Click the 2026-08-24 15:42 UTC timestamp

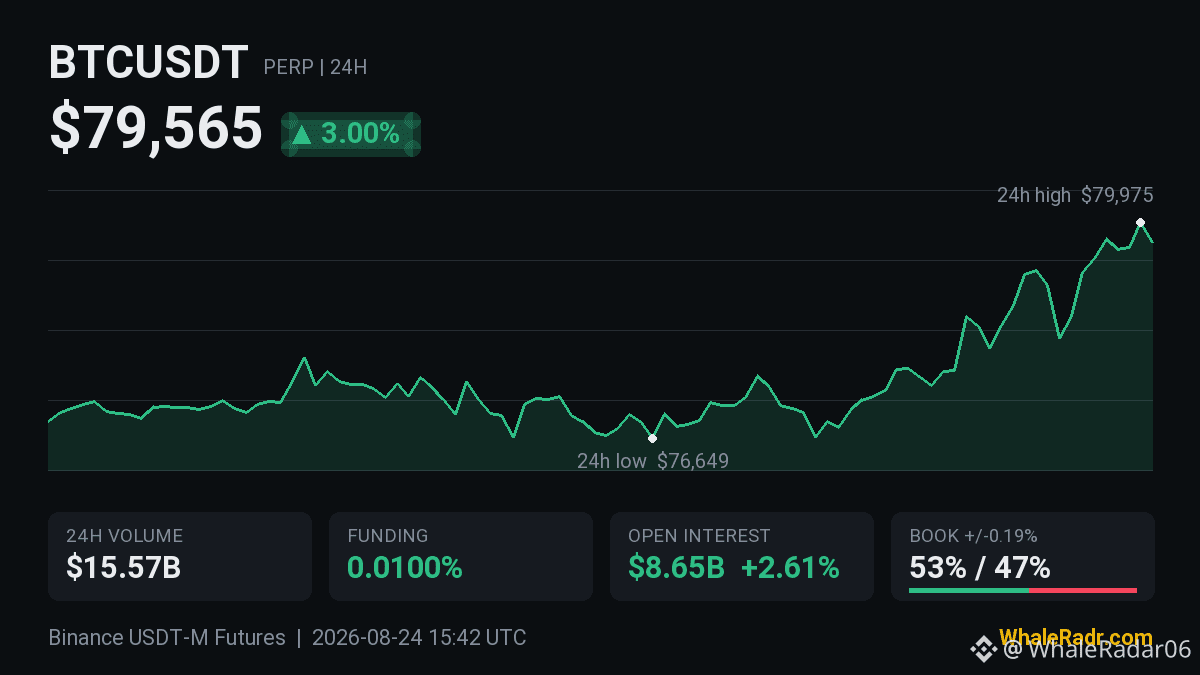point(419,637)
